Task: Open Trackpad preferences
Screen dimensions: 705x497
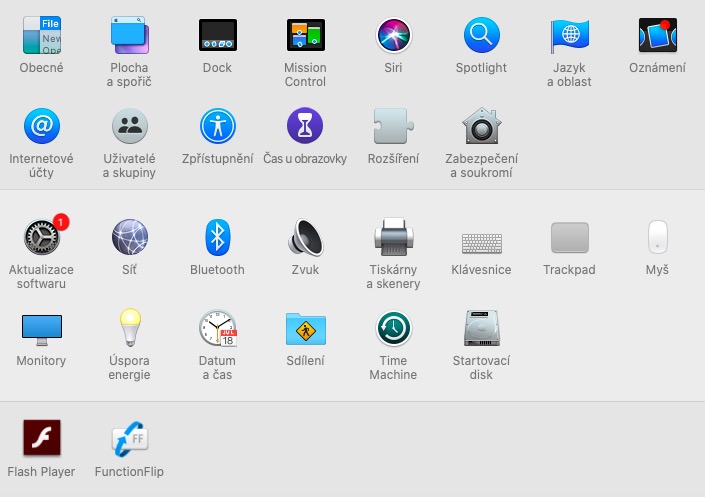Action: point(570,237)
